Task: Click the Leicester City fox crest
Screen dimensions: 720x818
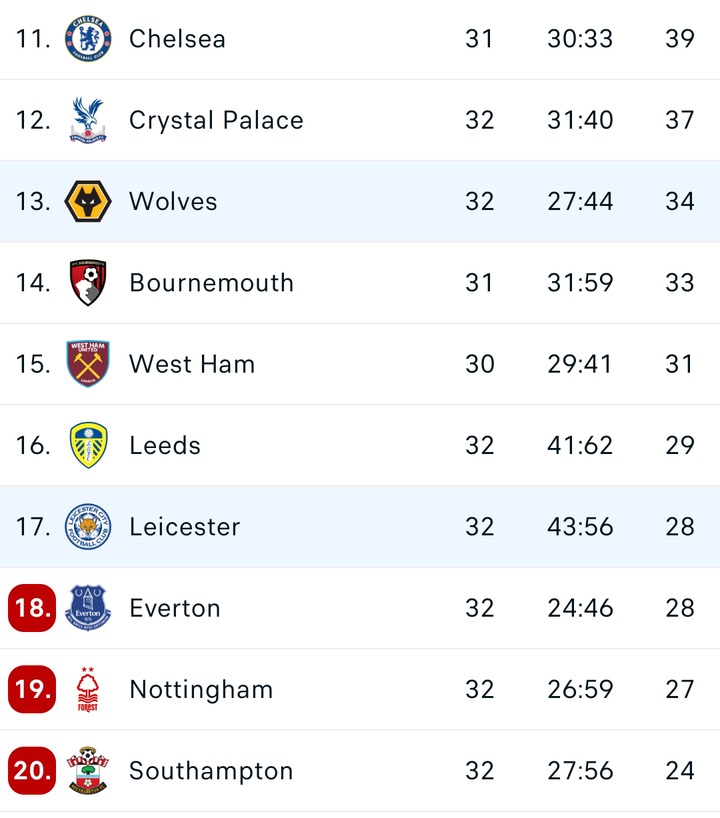Action: coord(88,526)
